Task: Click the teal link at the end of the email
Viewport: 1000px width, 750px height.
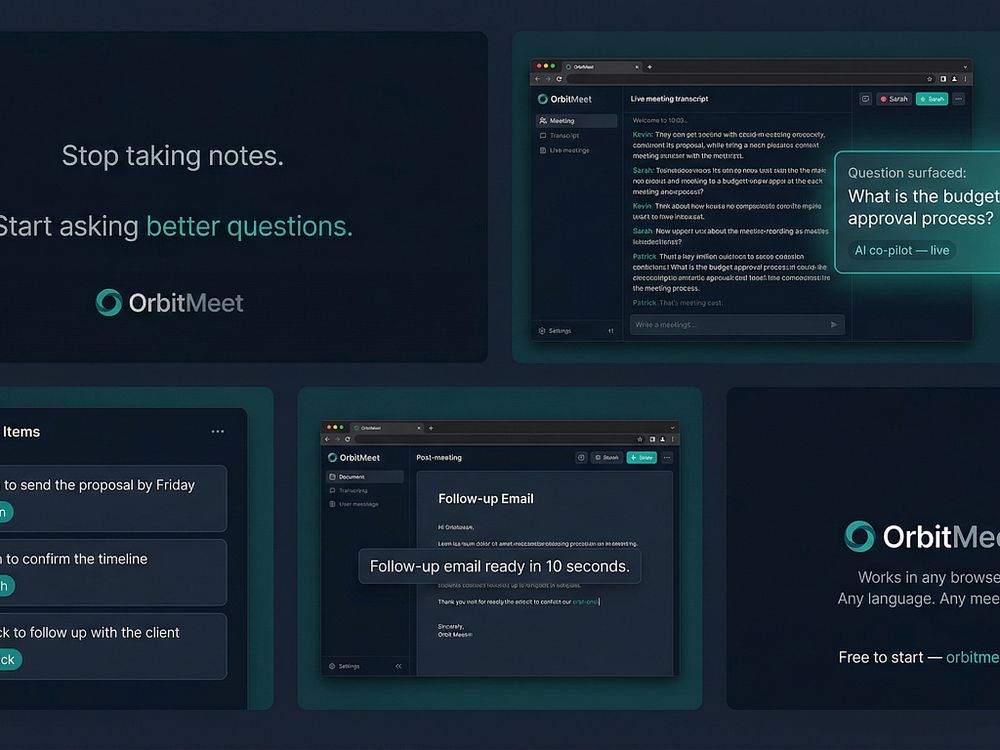Action: coord(585,601)
